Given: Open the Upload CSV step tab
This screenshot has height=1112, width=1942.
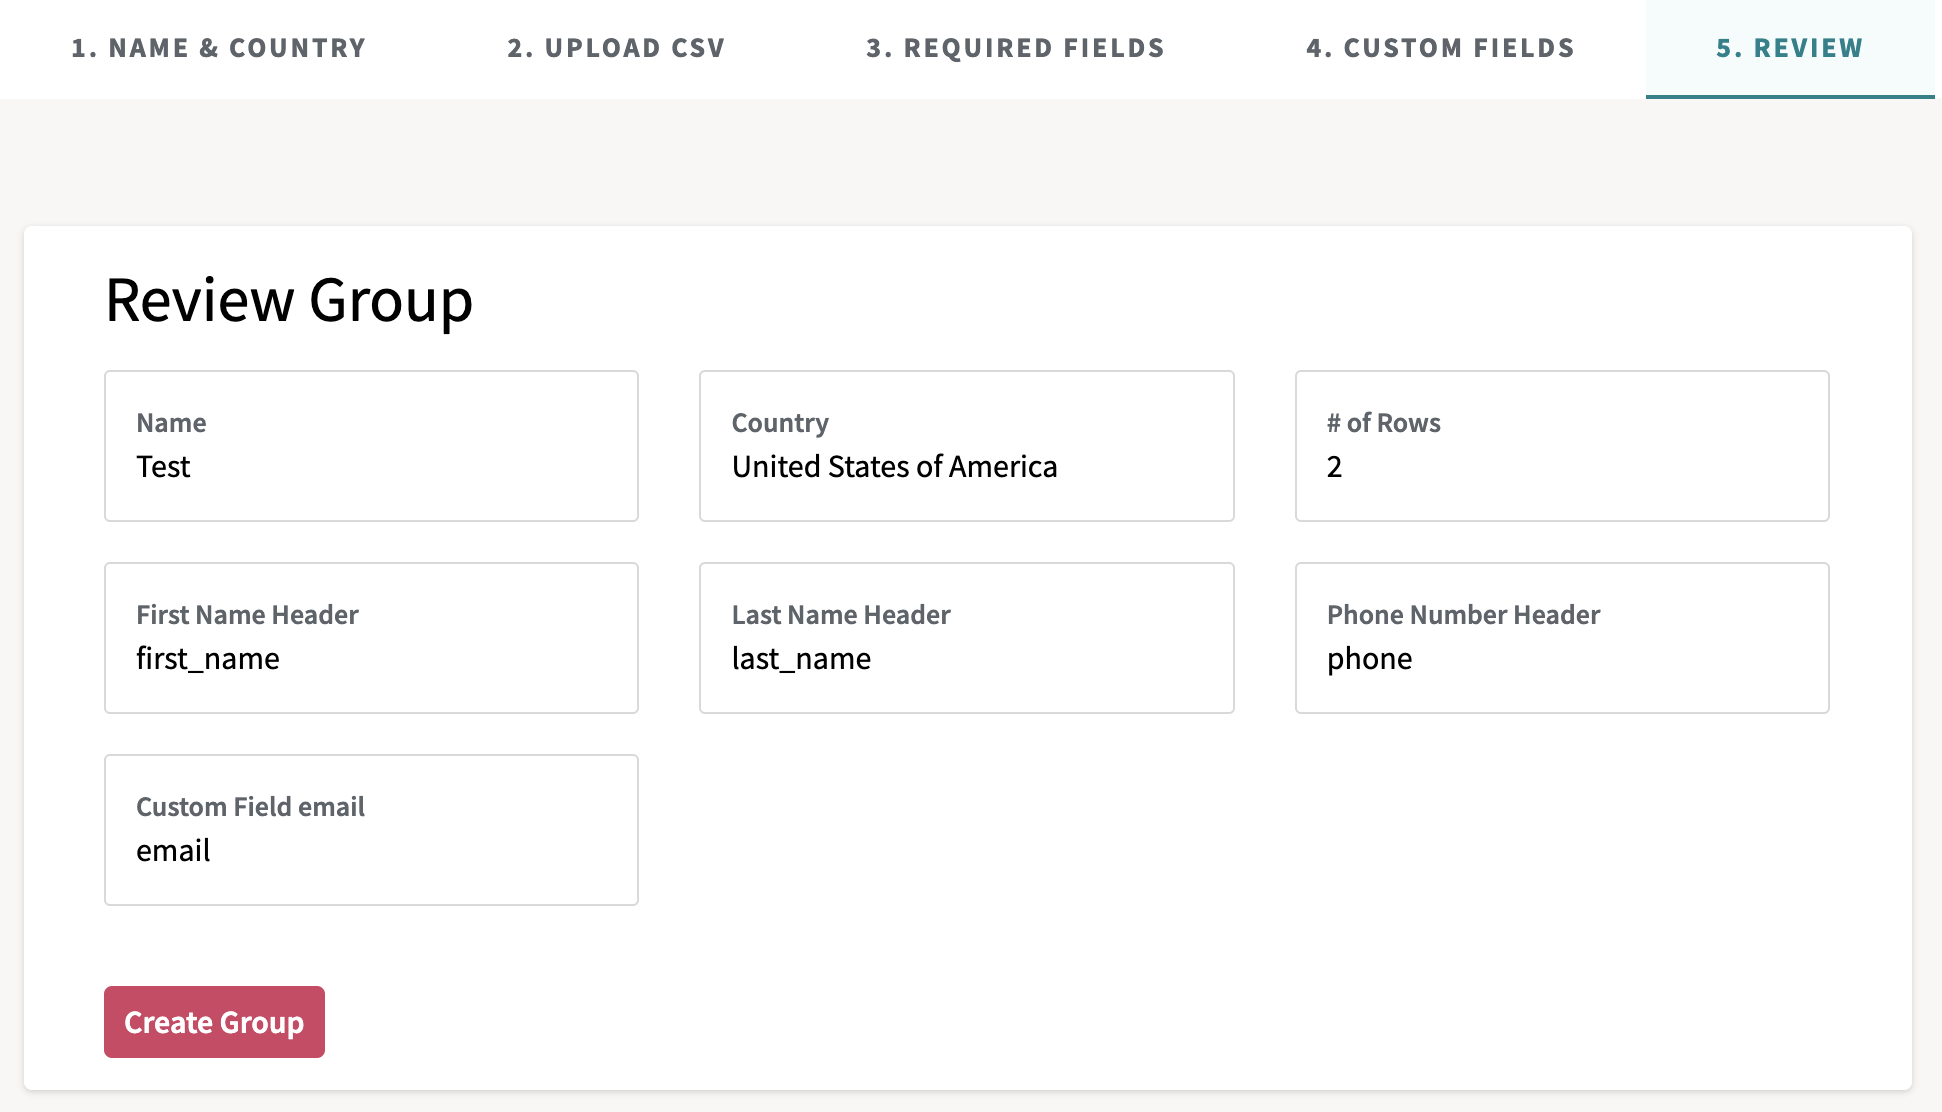Looking at the screenshot, I should click(616, 48).
